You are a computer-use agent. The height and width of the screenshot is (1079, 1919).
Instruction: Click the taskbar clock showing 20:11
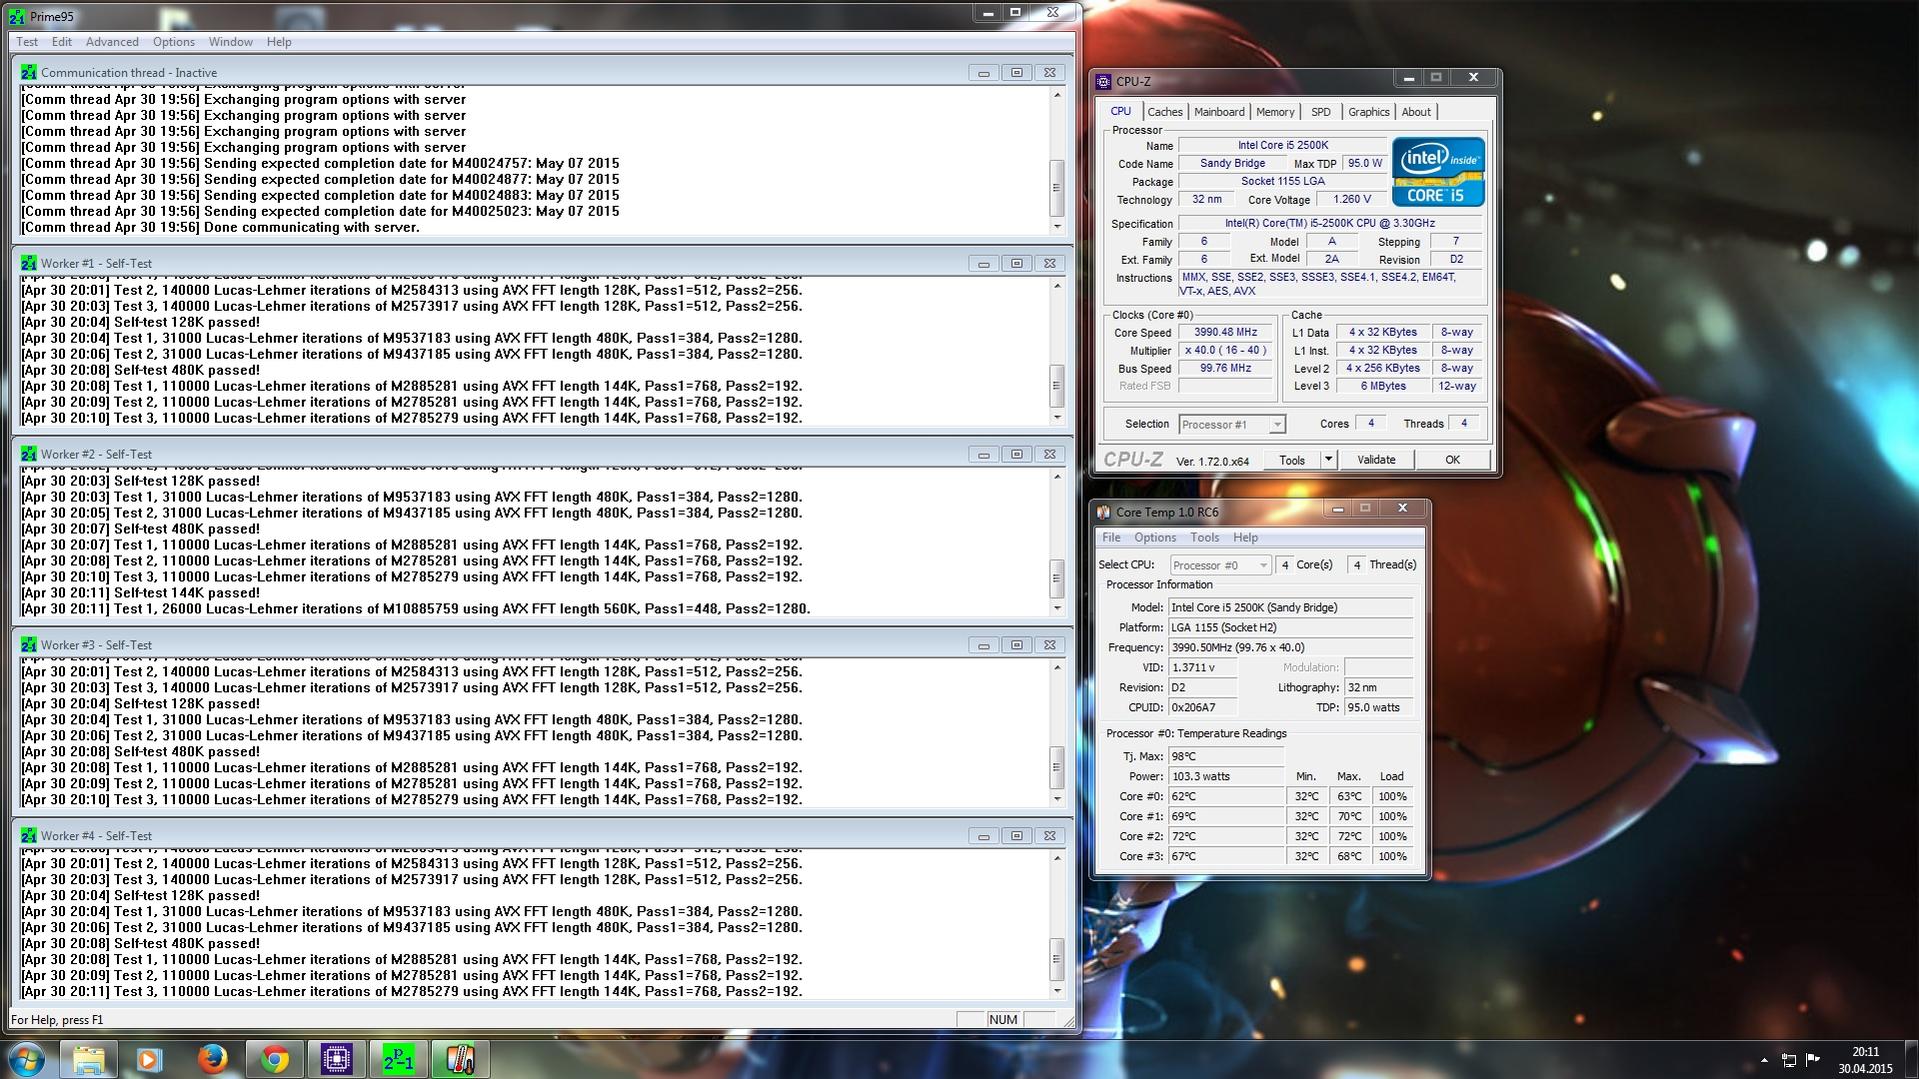click(x=1865, y=1052)
